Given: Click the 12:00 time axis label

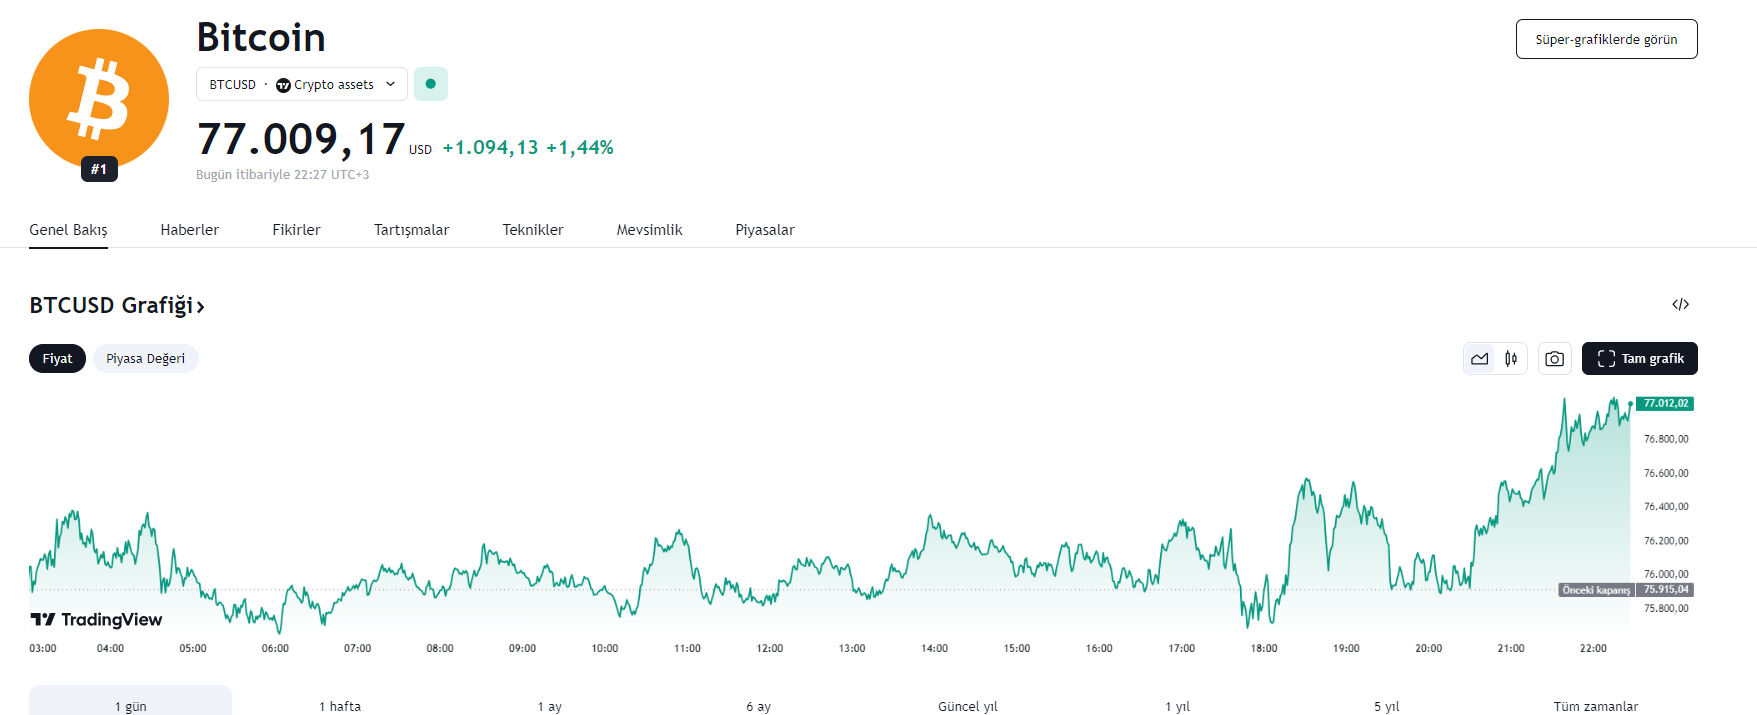Looking at the screenshot, I should point(770,649).
